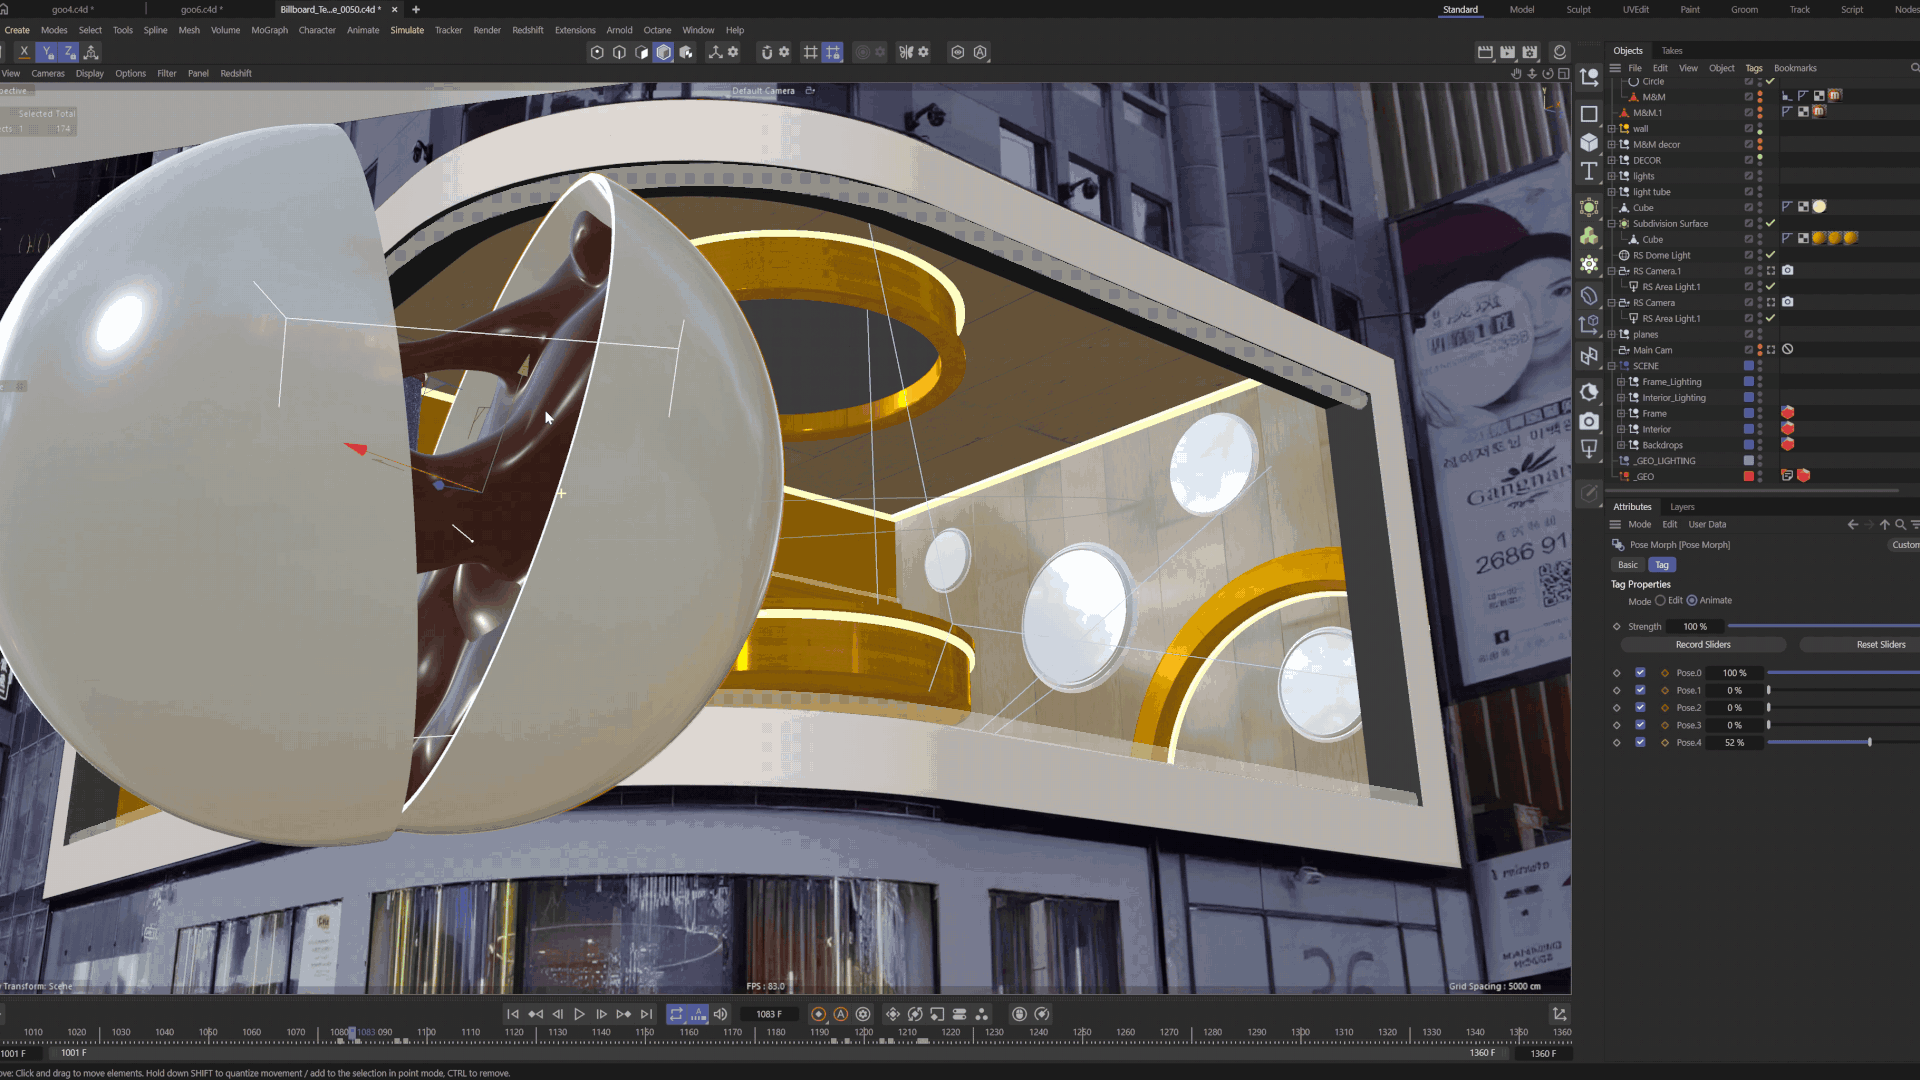Image resolution: width=1920 pixels, height=1080 pixels.
Task: Collapse the SCENE hierarchy
Action: tap(1611, 366)
